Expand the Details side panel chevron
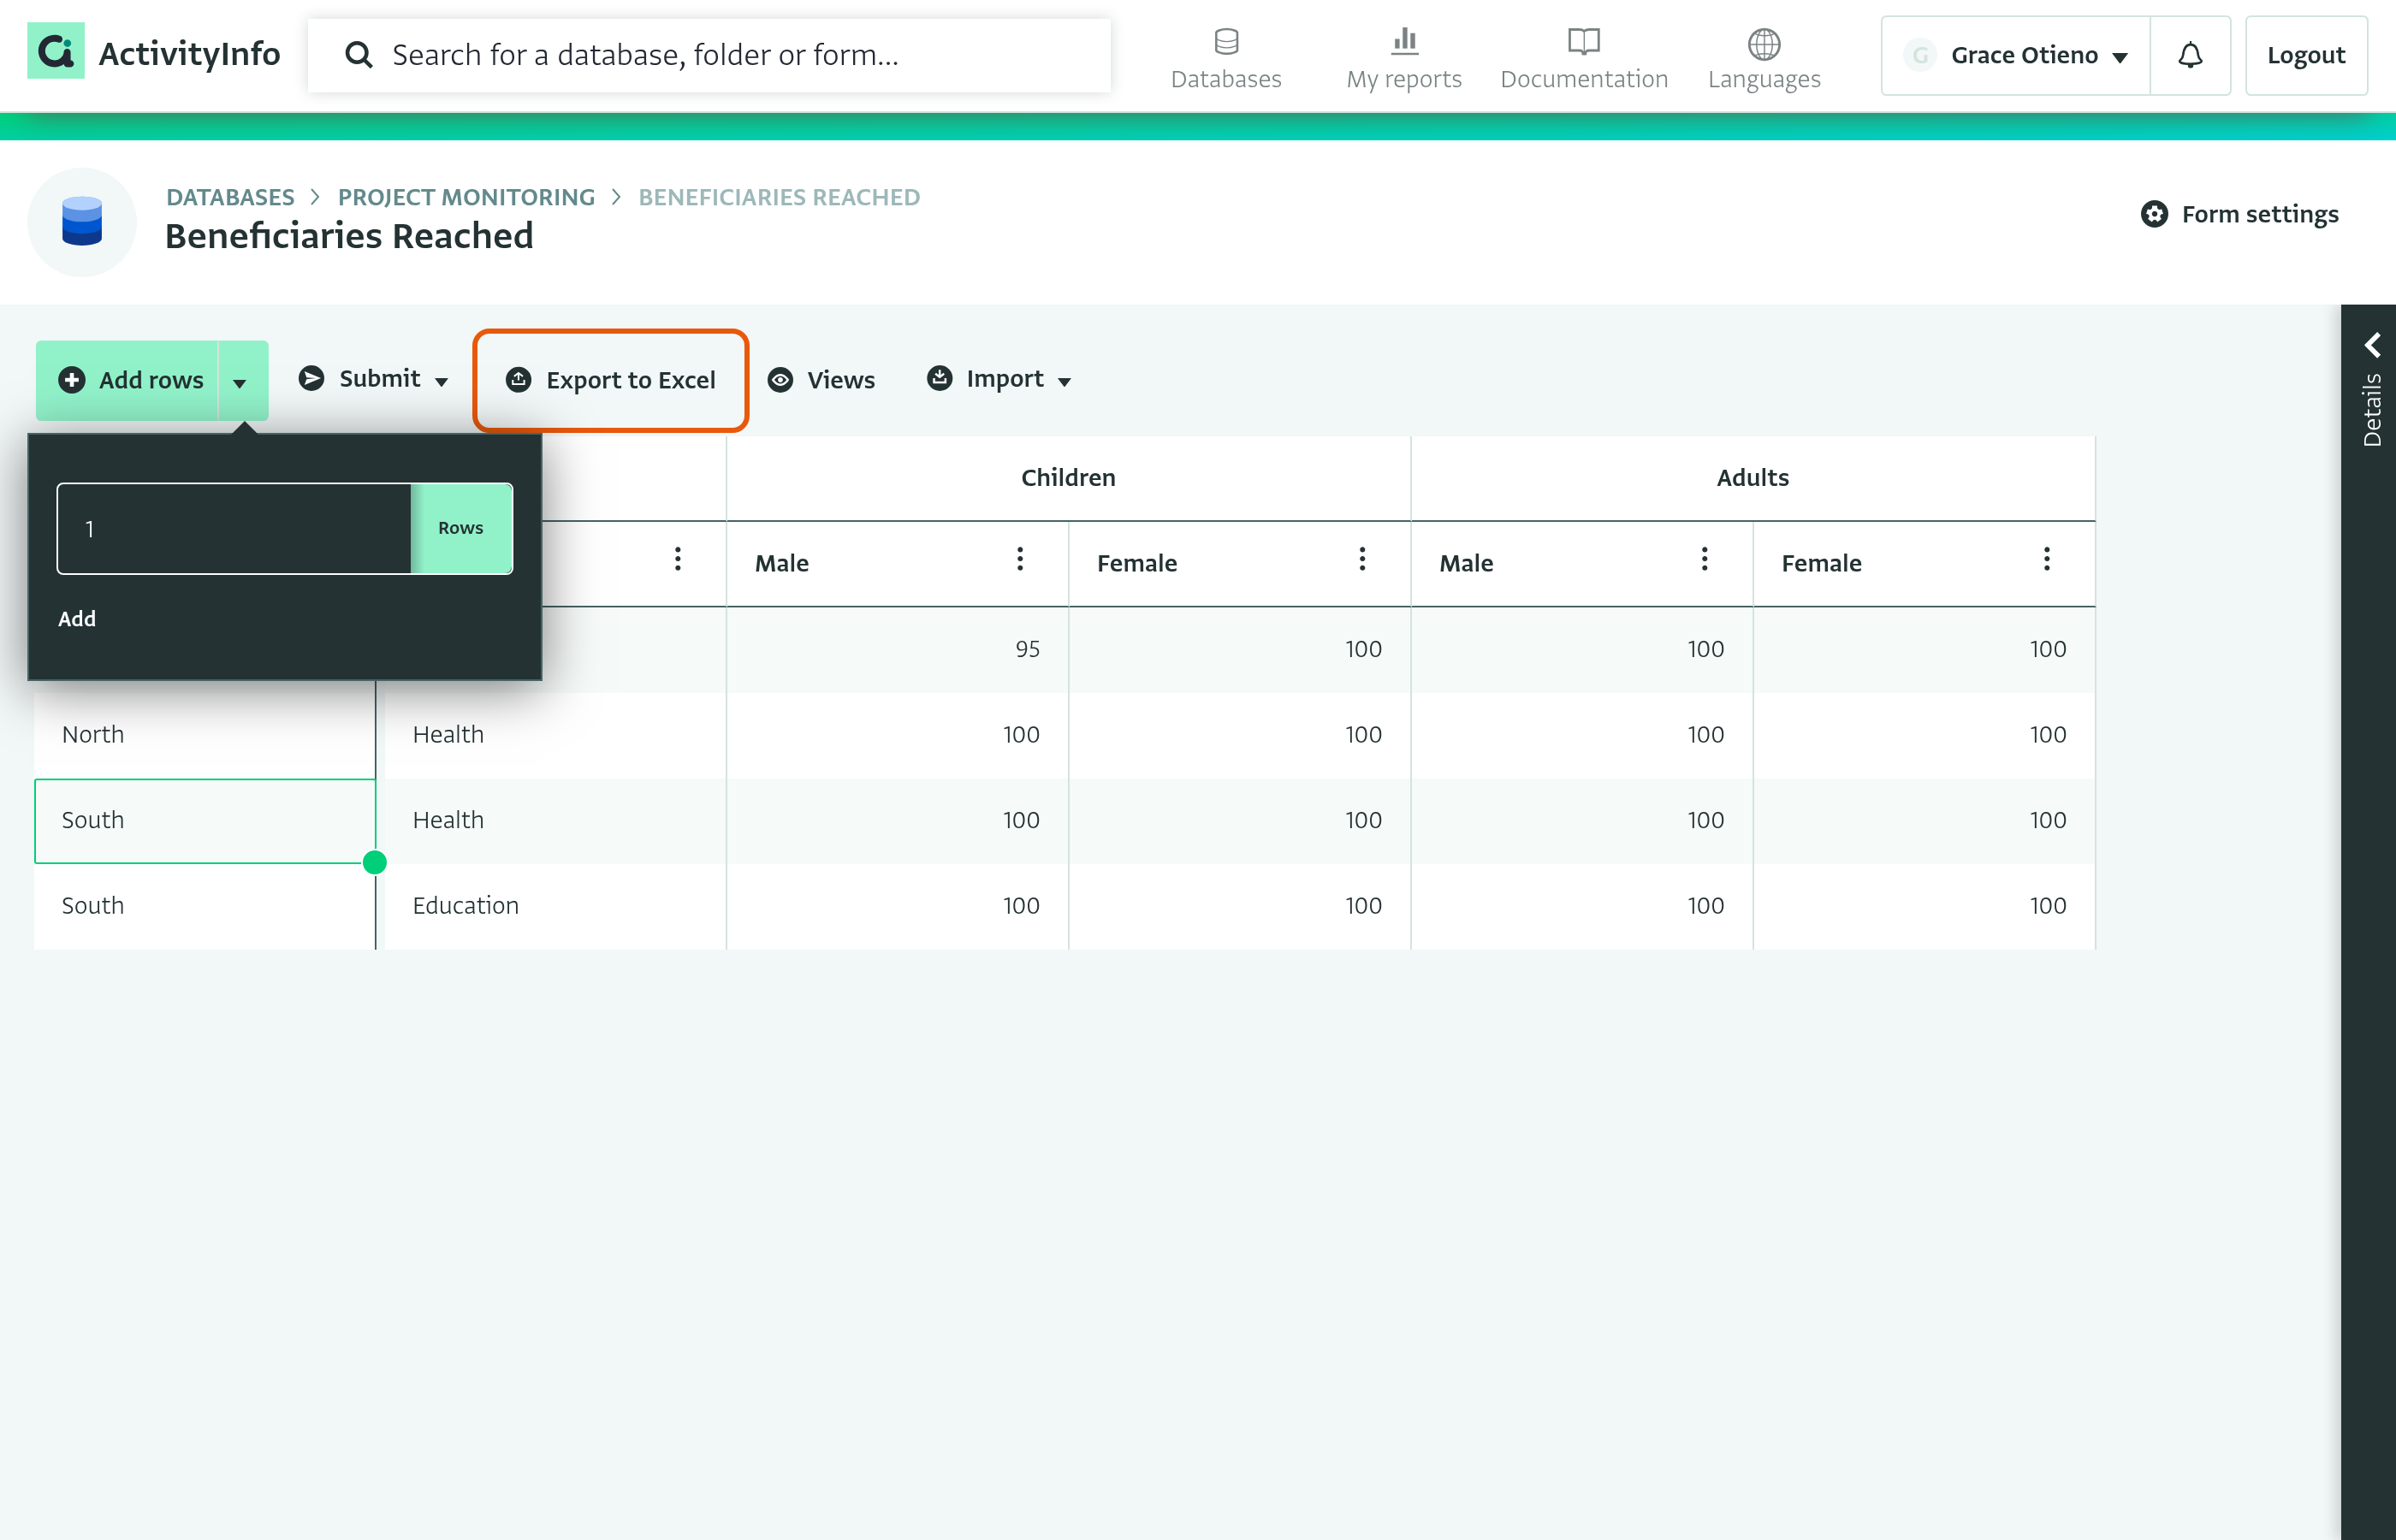 click(2372, 345)
